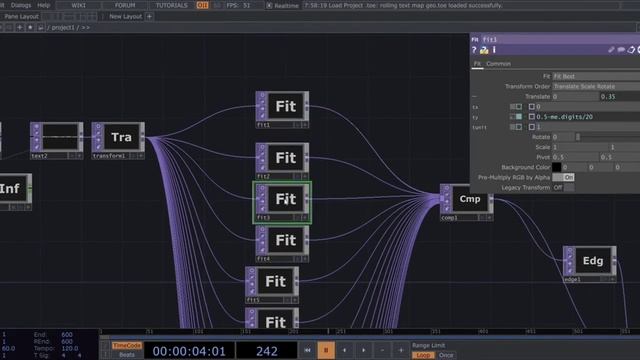Open the Python help icon for fit1
This screenshot has width=640, height=360.
click(x=484, y=50)
